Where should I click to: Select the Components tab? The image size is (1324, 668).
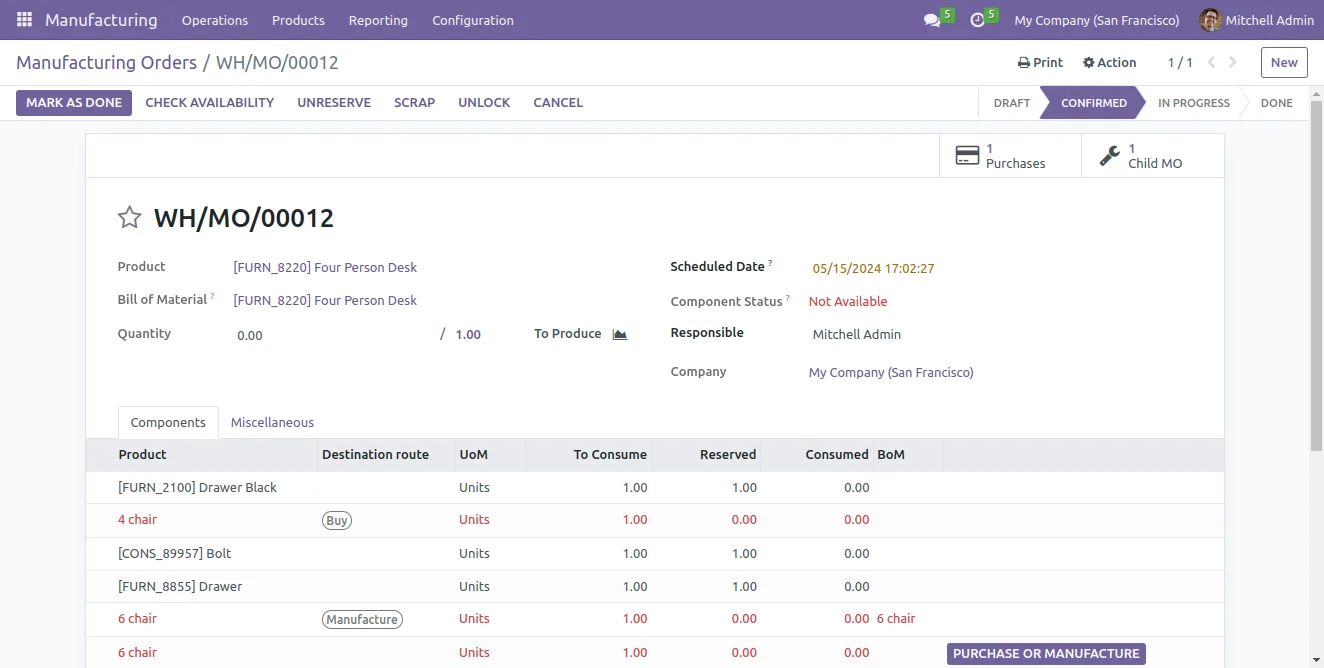tap(168, 422)
